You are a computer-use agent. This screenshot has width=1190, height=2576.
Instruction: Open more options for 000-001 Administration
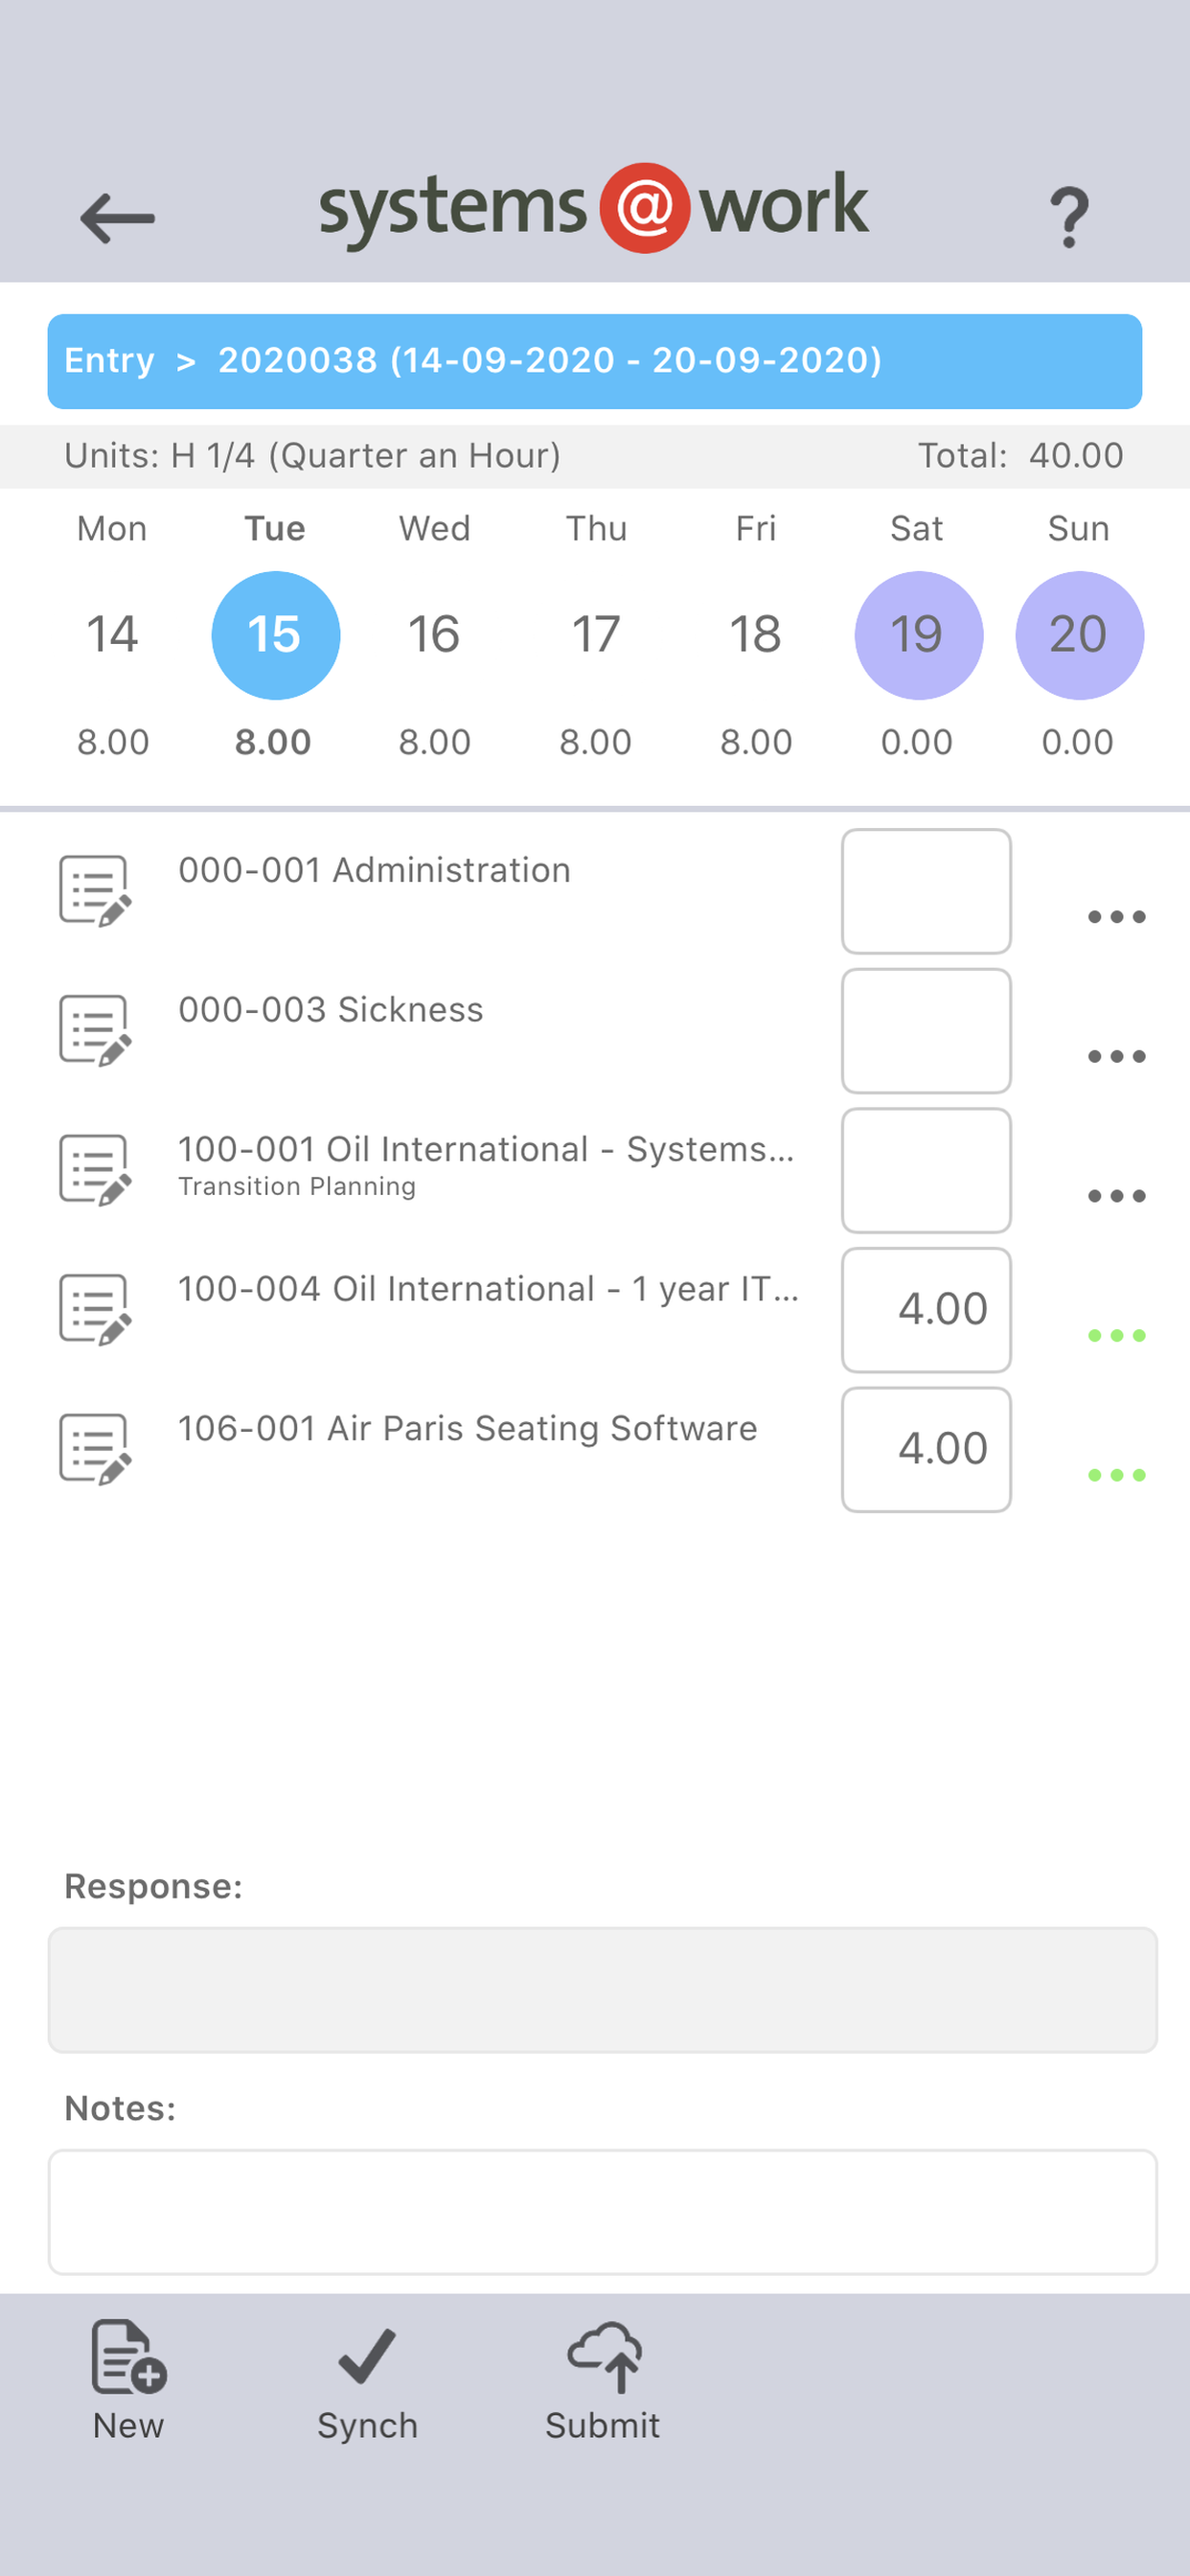pyautogui.click(x=1116, y=916)
